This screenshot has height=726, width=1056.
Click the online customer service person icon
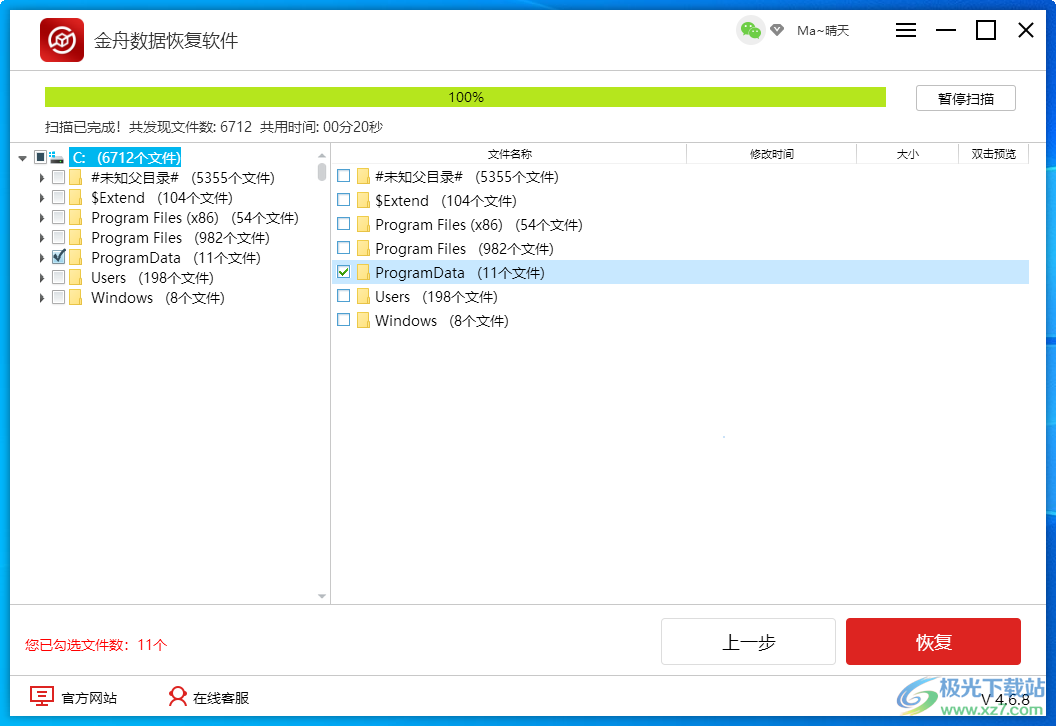178,696
